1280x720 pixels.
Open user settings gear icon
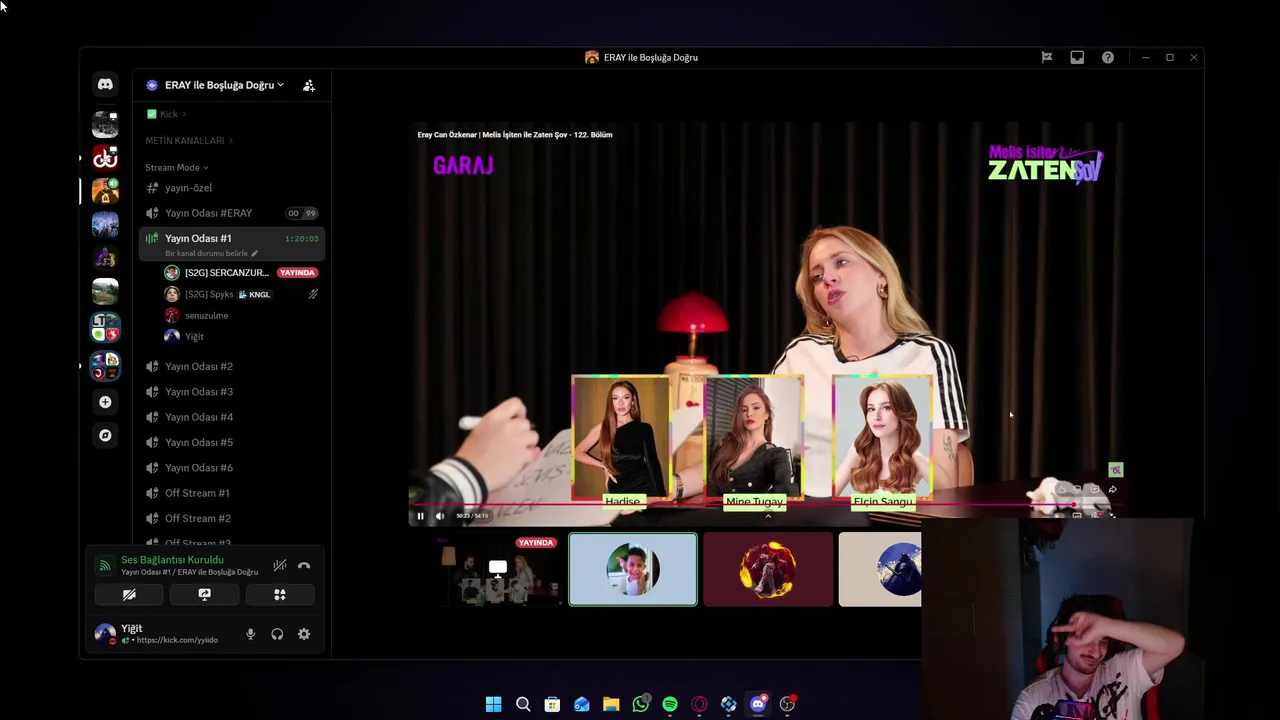tap(304, 634)
